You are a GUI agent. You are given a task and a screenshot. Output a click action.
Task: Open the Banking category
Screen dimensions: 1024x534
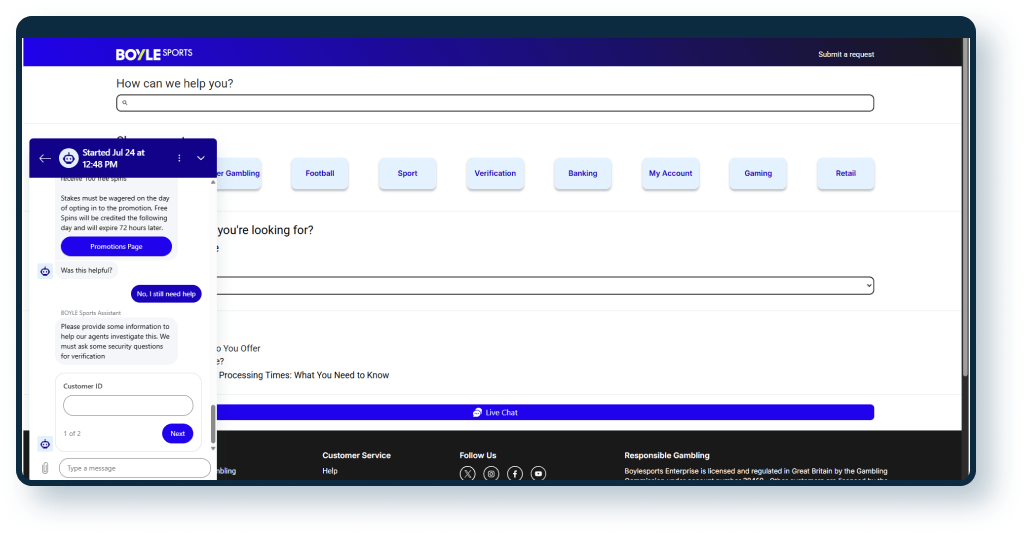coord(583,173)
